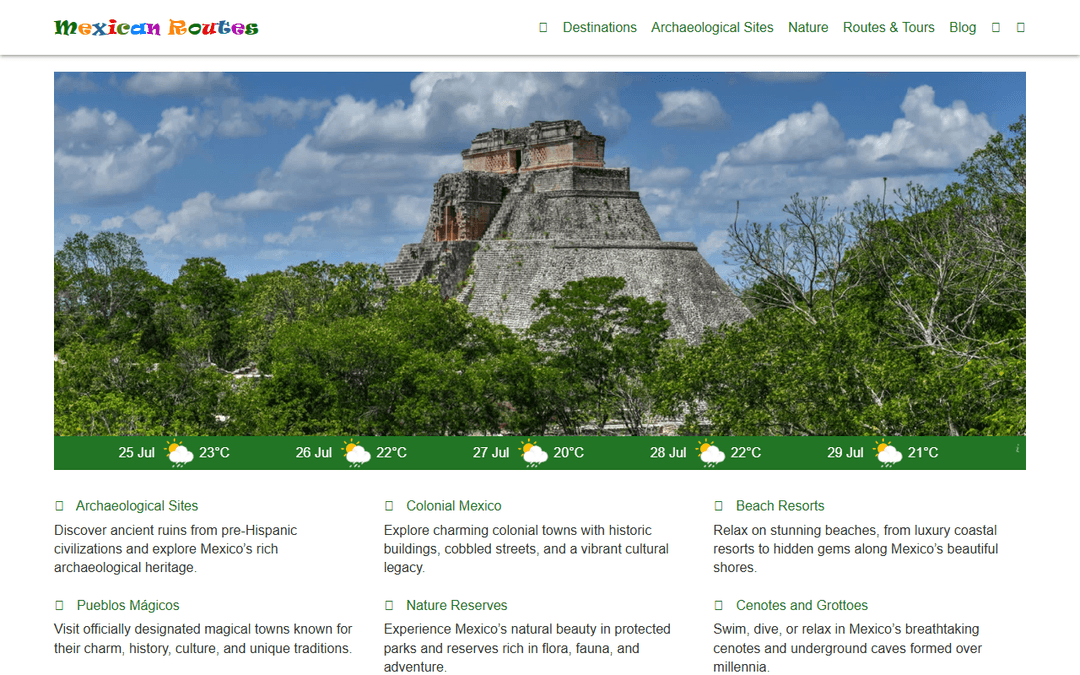The height and width of the screenshot is (675, 1080).
Task: Click the 26 Jul forecast date
Action: pos(313,453)
